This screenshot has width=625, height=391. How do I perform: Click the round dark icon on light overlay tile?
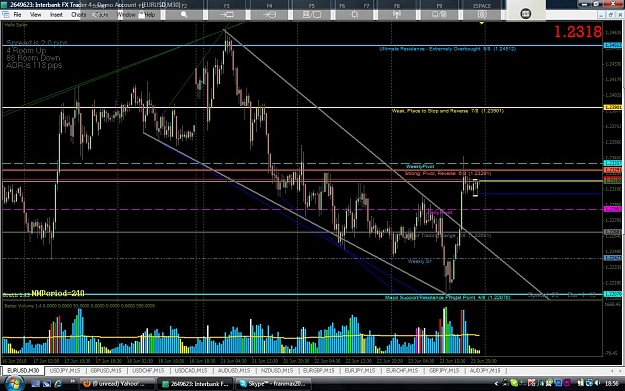pos(526,14)
